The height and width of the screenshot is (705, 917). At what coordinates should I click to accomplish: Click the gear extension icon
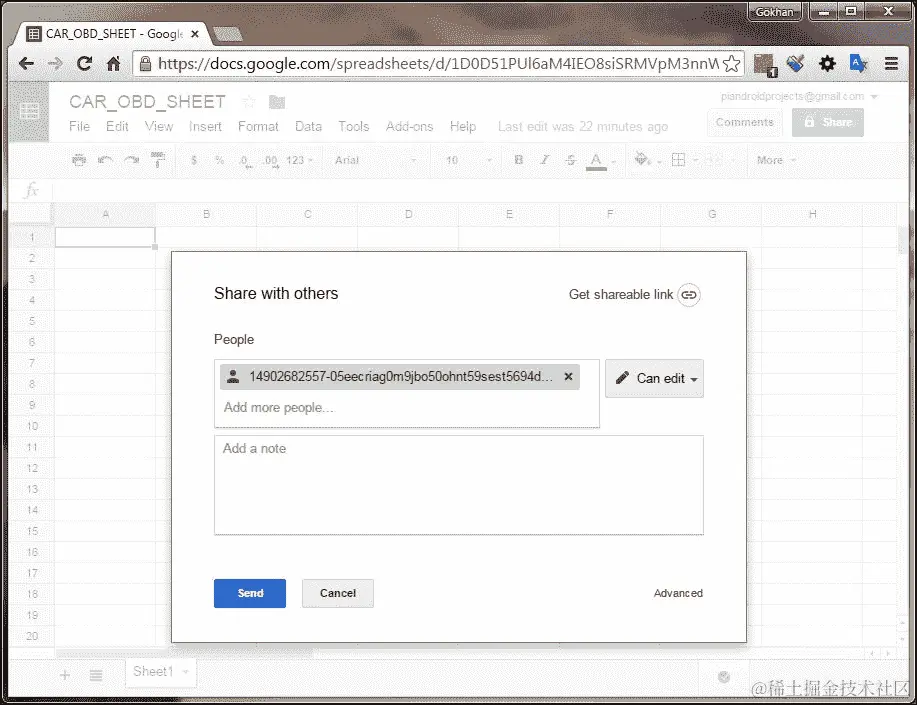[827, 63]
